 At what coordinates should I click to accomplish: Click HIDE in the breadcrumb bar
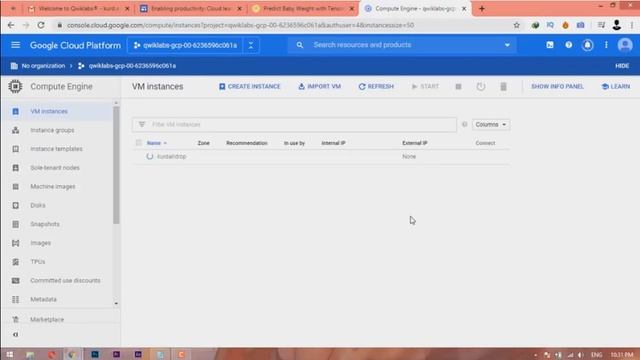click(x=622, y=66)
